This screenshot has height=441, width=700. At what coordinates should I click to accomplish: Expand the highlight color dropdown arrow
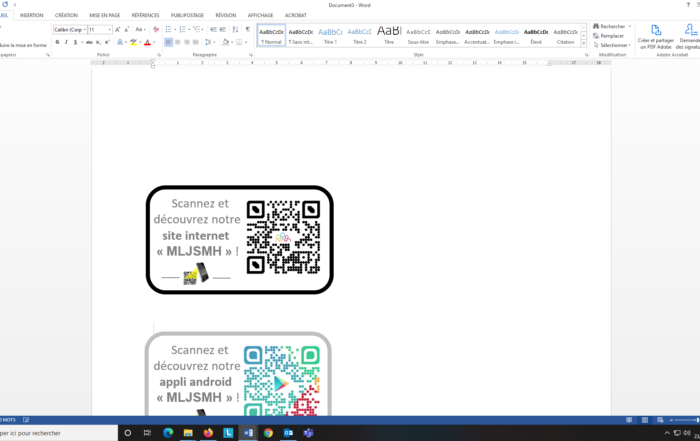pyautogui.click(x=140, y=42)
